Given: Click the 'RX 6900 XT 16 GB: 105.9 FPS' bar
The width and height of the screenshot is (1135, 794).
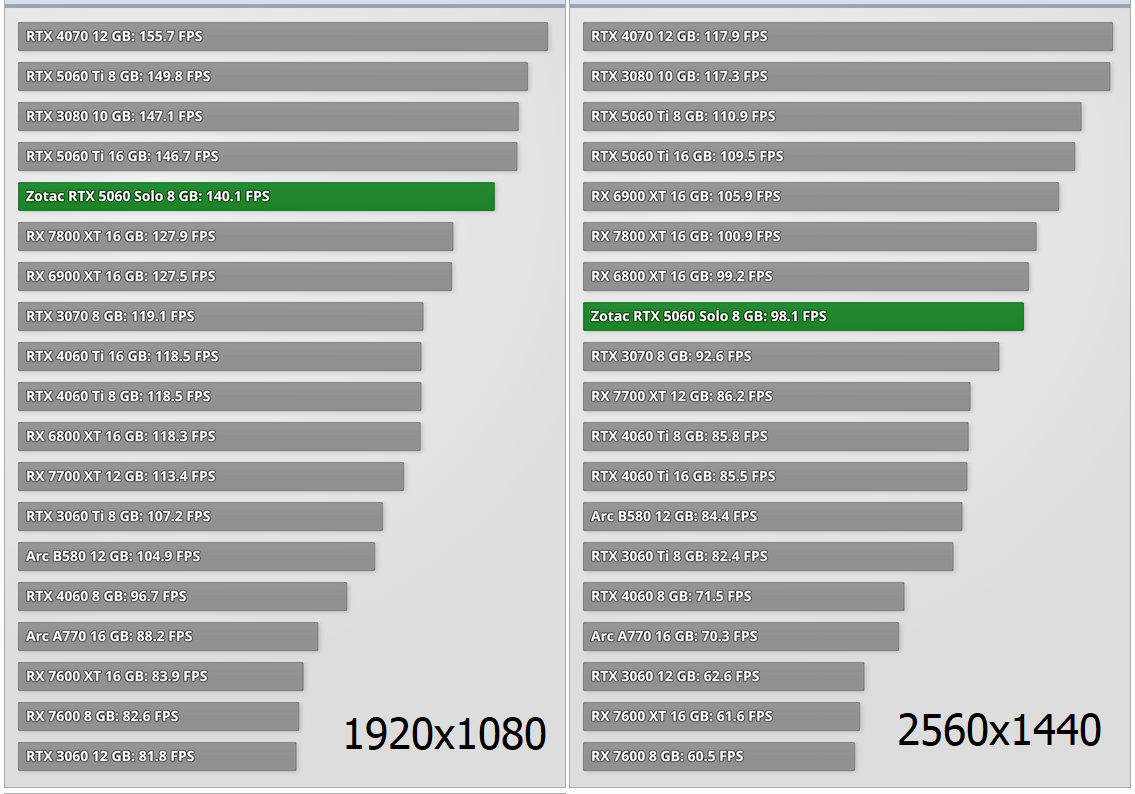Looking at the screenshot, I should 821,196.
